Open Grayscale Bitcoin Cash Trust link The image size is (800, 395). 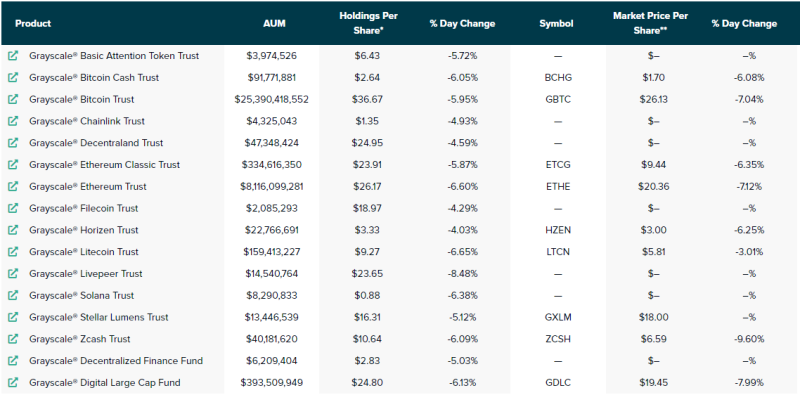tap(94, 78)
